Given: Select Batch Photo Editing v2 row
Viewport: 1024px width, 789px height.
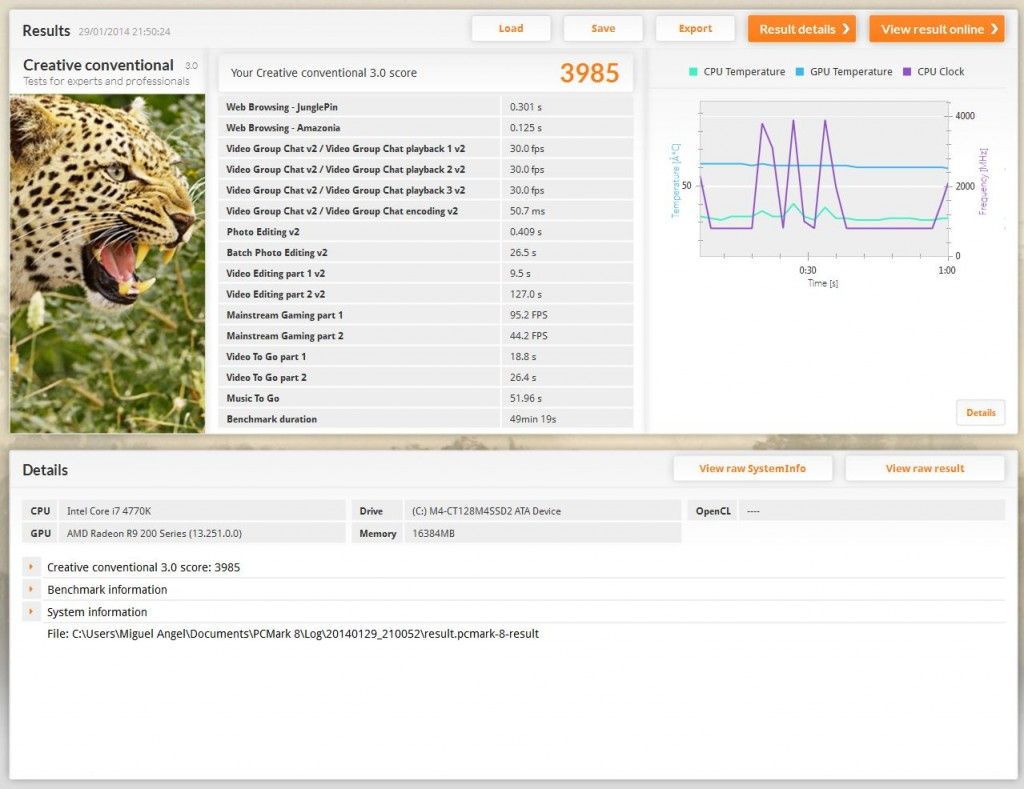Looking at the screenshot, I should coord(426,253).
